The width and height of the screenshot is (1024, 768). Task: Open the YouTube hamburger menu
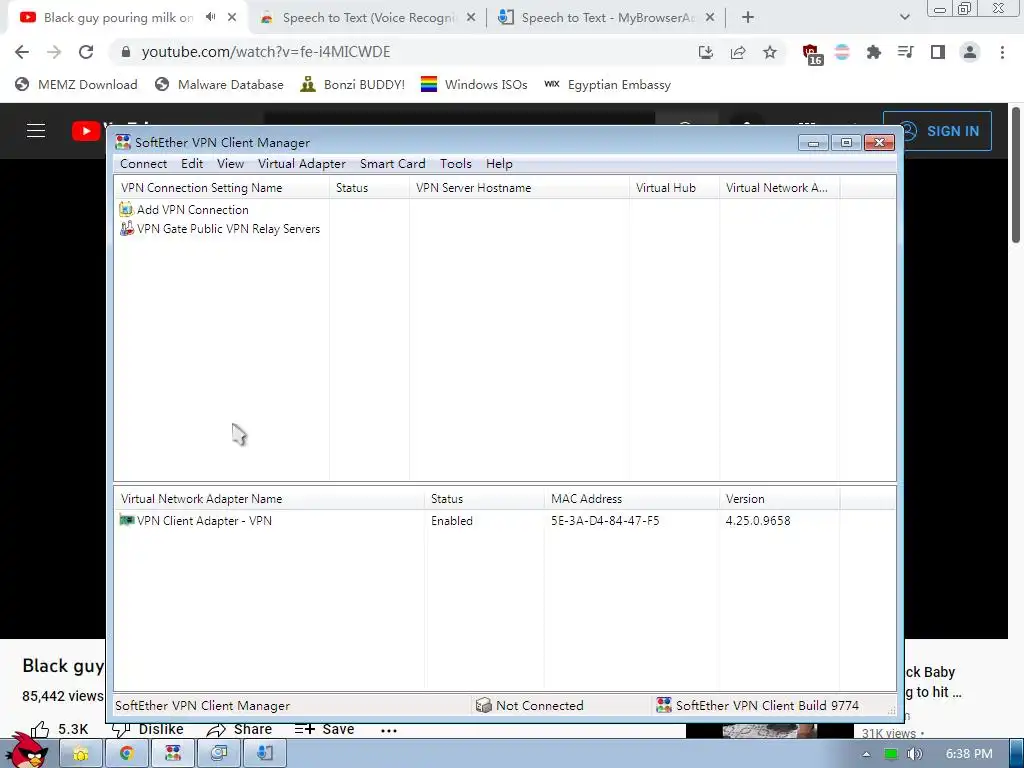coord(36,131)
